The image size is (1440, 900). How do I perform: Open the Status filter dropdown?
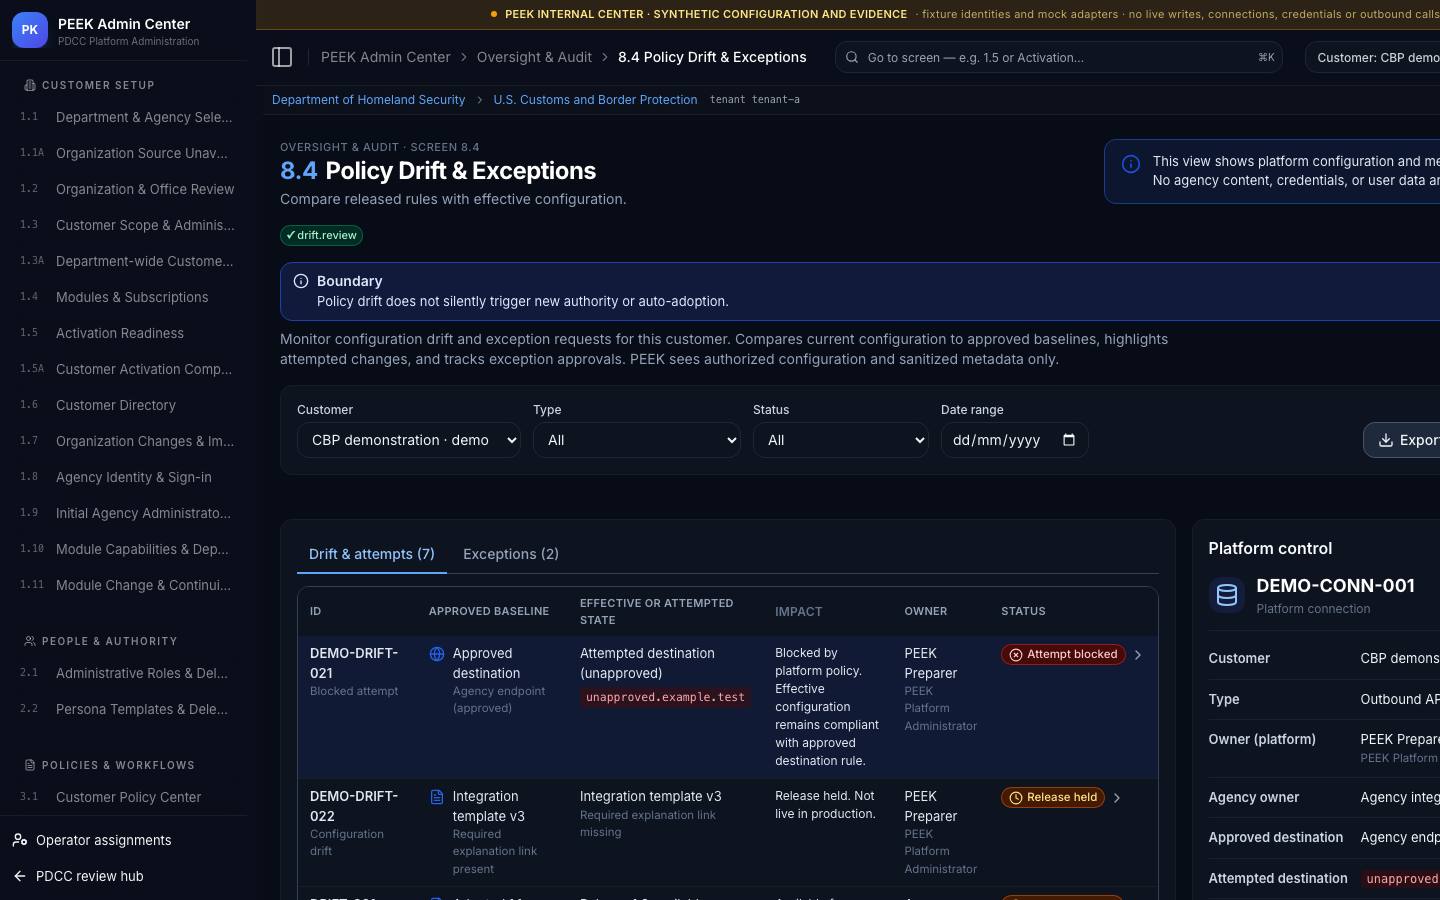[841, 440]
